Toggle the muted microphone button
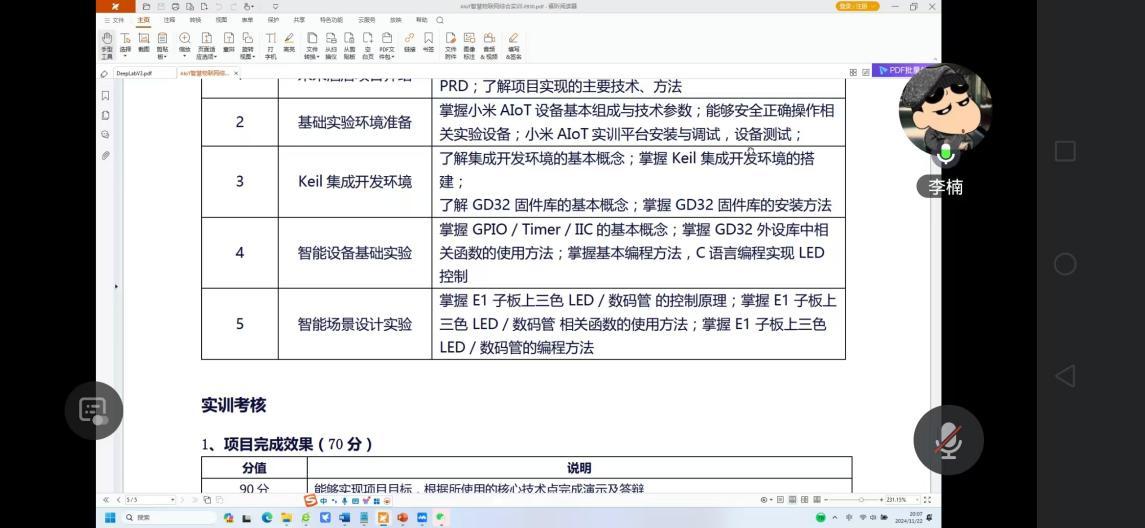Screen dimensions: 1145x528 (x=948, y=440)
